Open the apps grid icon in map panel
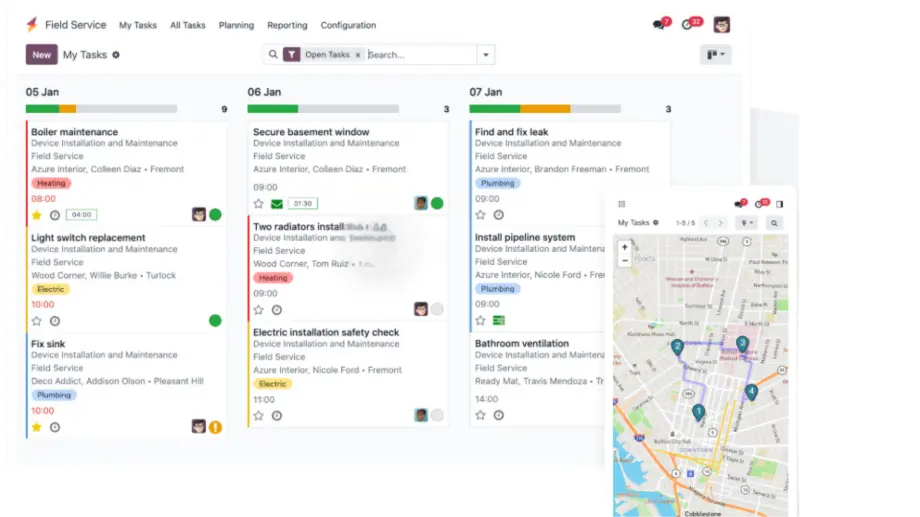920x517 pixels. pyautogui.click(x=622, y=204)
